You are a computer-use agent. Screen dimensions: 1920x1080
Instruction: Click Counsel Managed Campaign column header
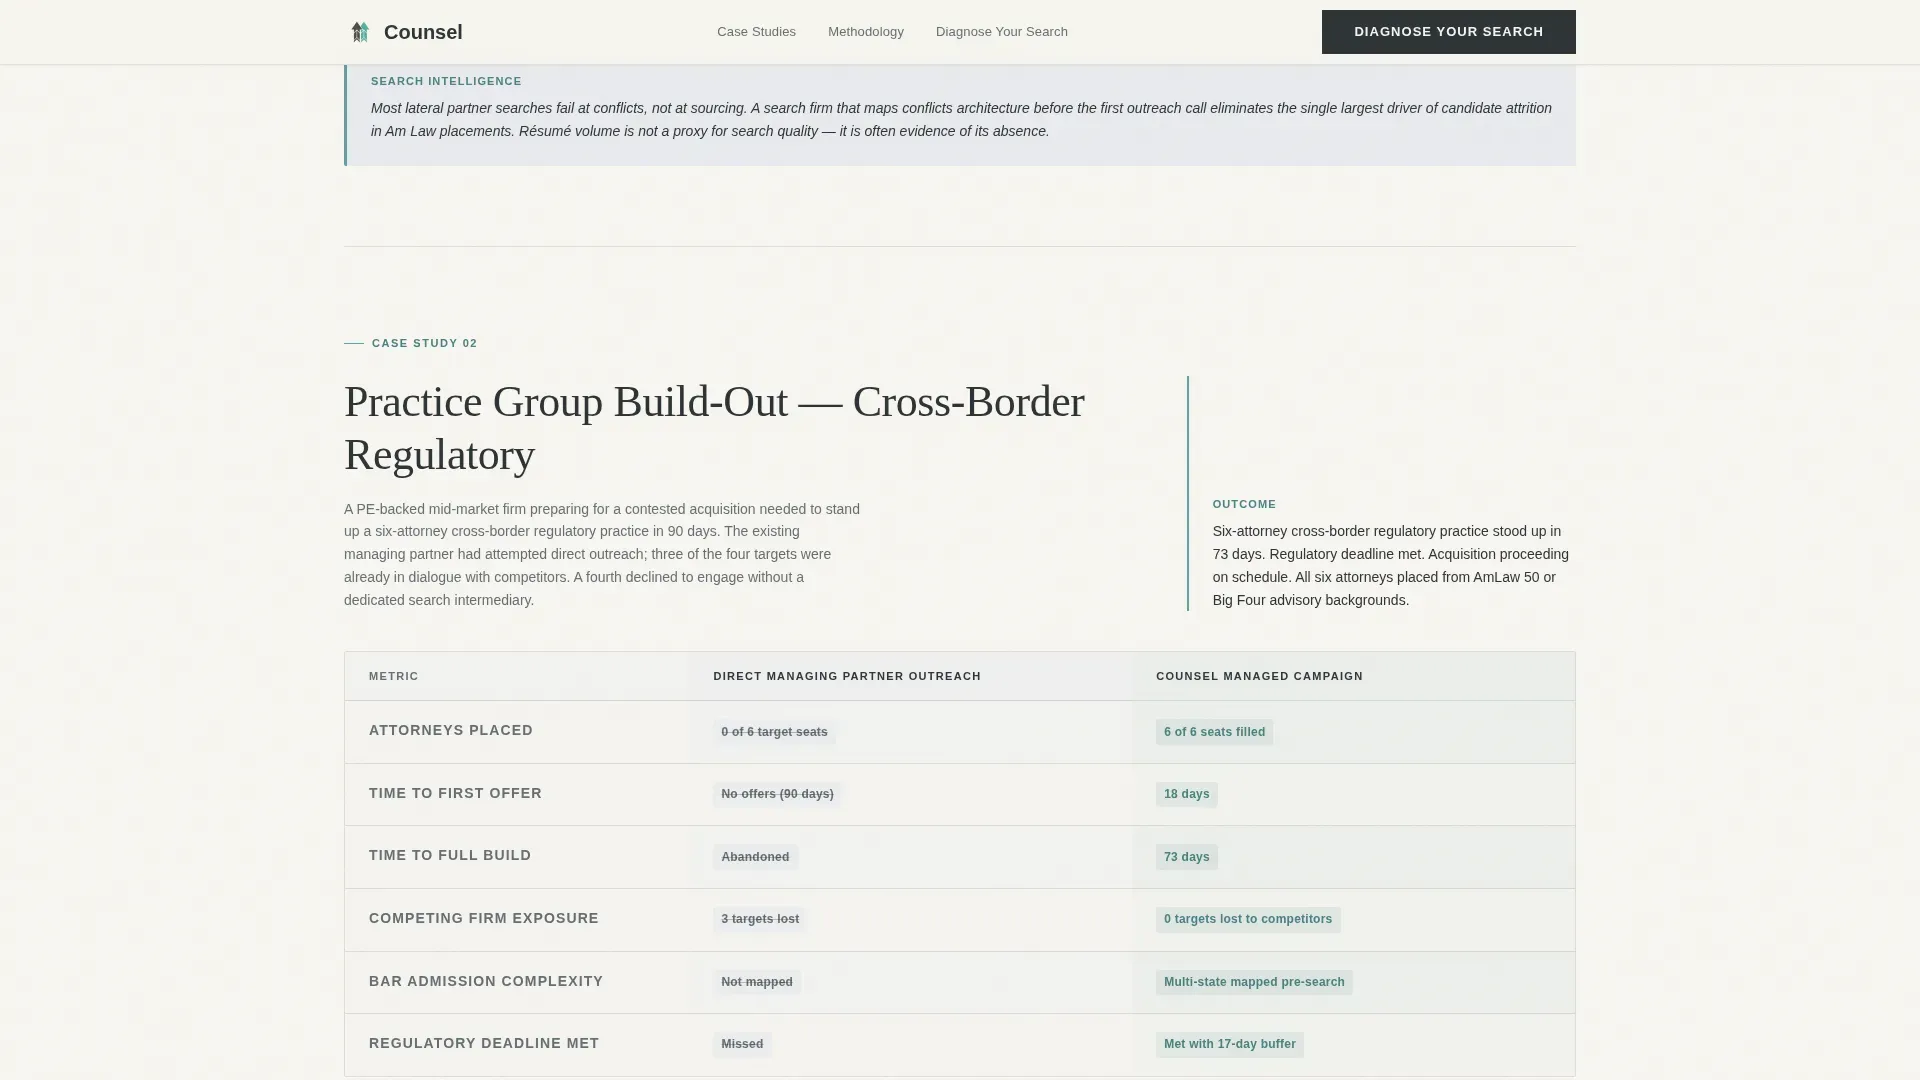[1259, 676]
